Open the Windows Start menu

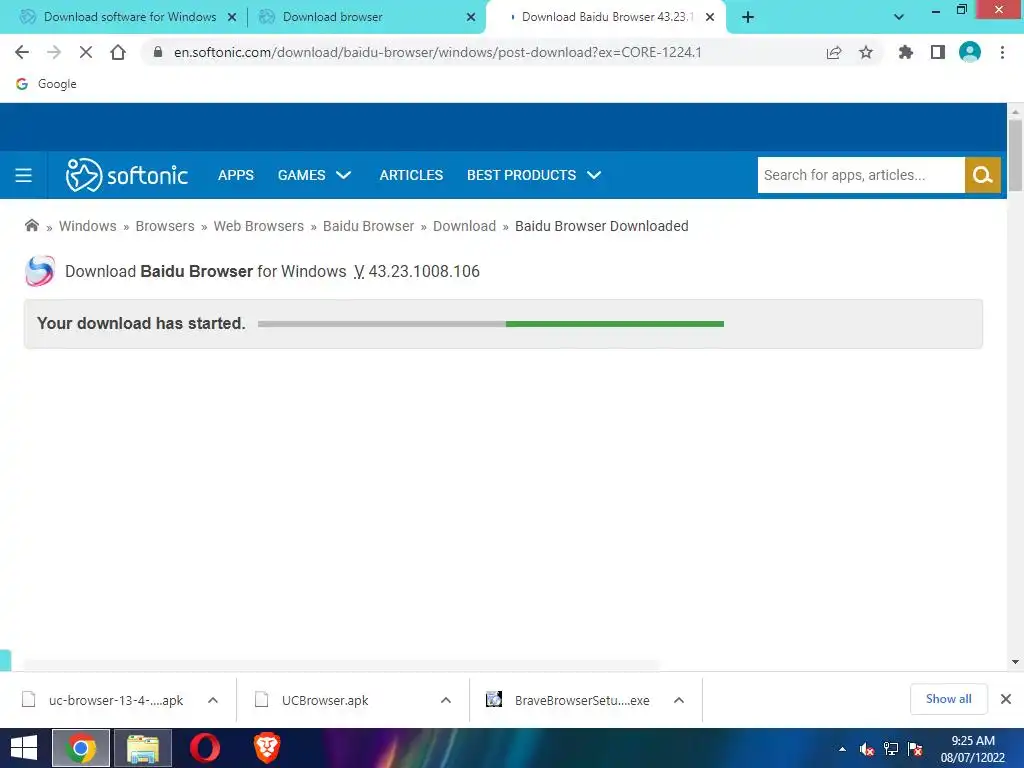point(24,748)
